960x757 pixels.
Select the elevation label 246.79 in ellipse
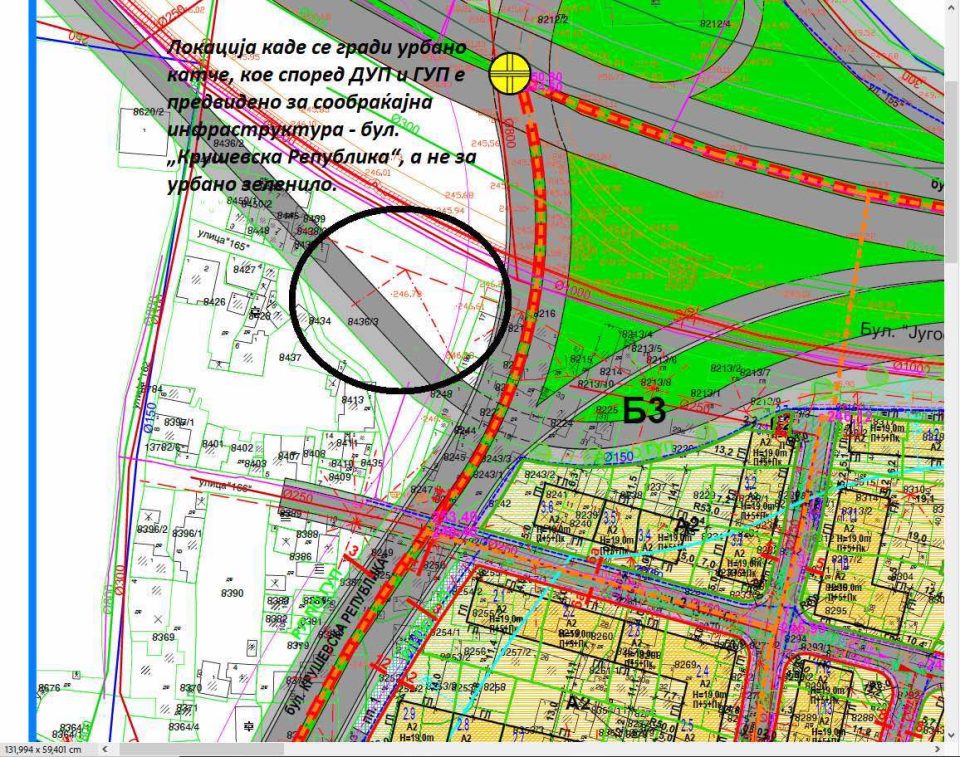[408, 294]
